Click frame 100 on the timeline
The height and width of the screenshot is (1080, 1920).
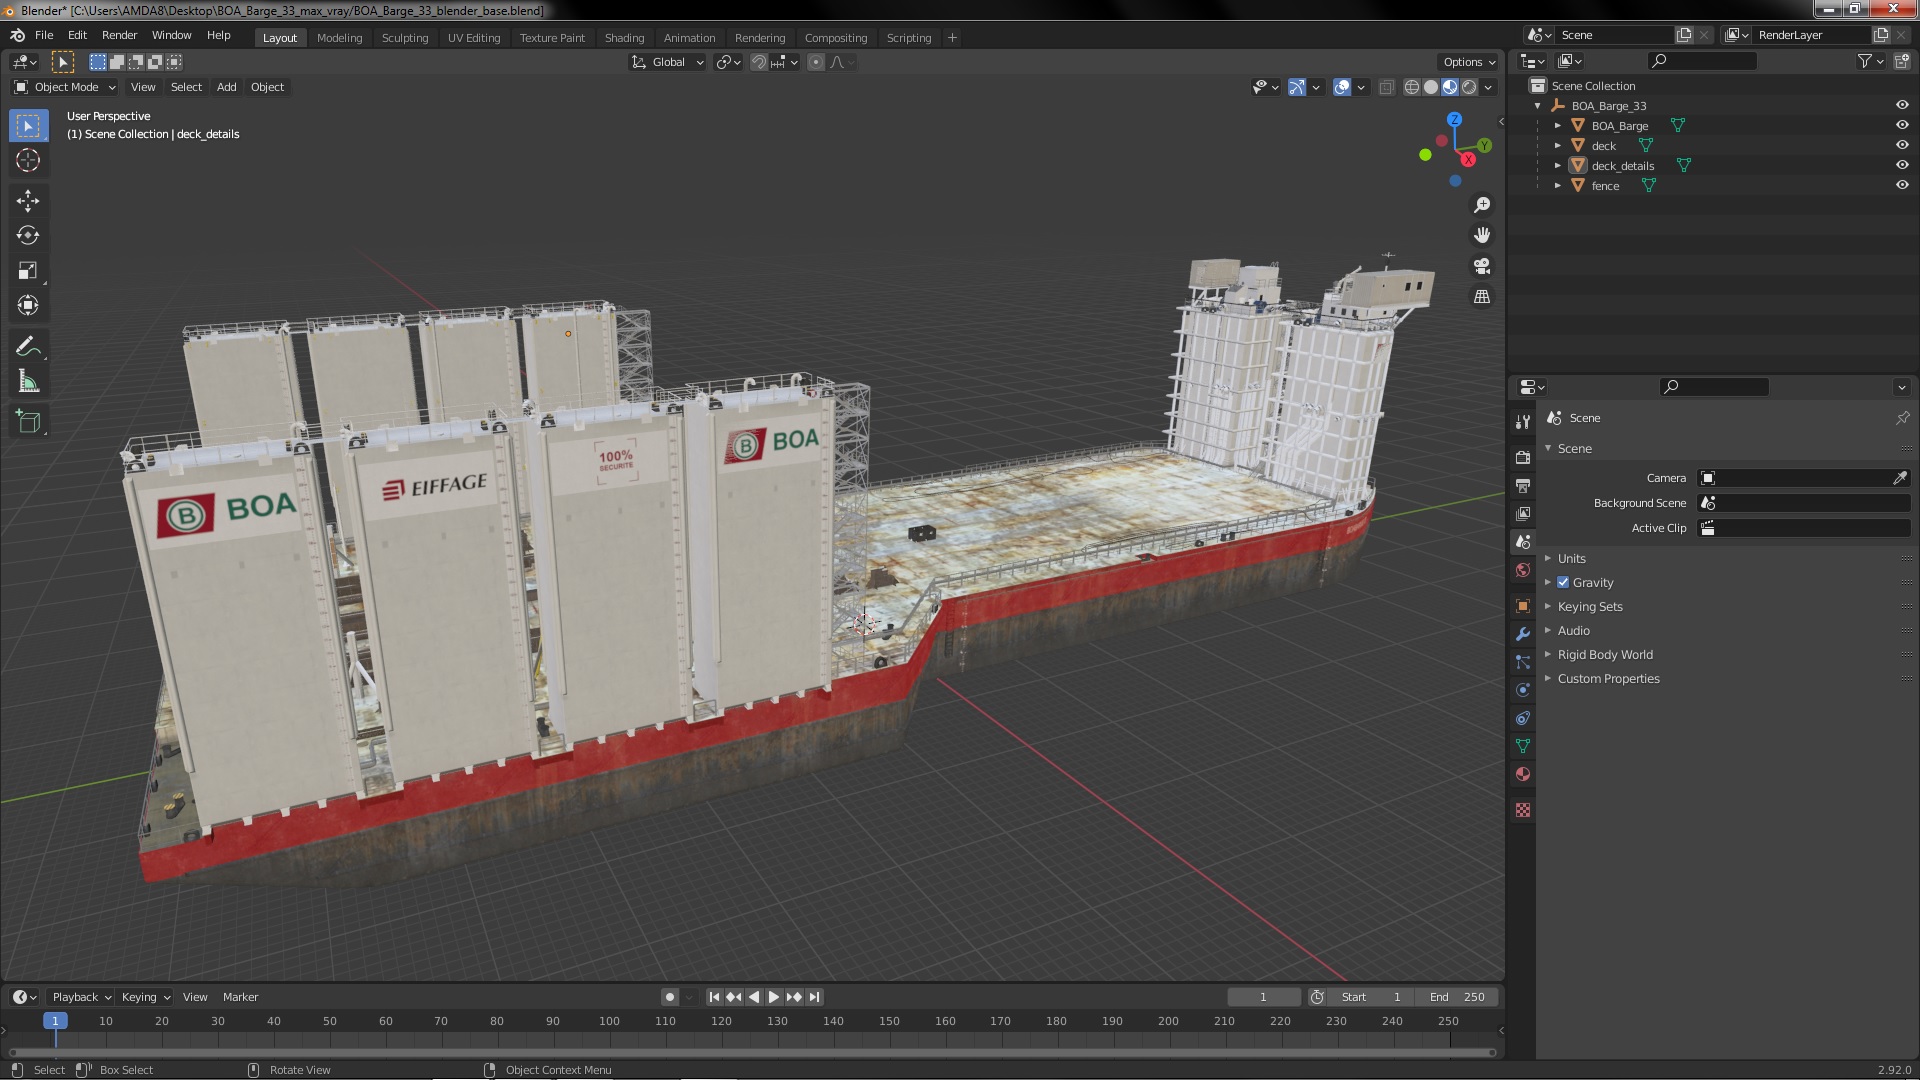point(609,1022)
